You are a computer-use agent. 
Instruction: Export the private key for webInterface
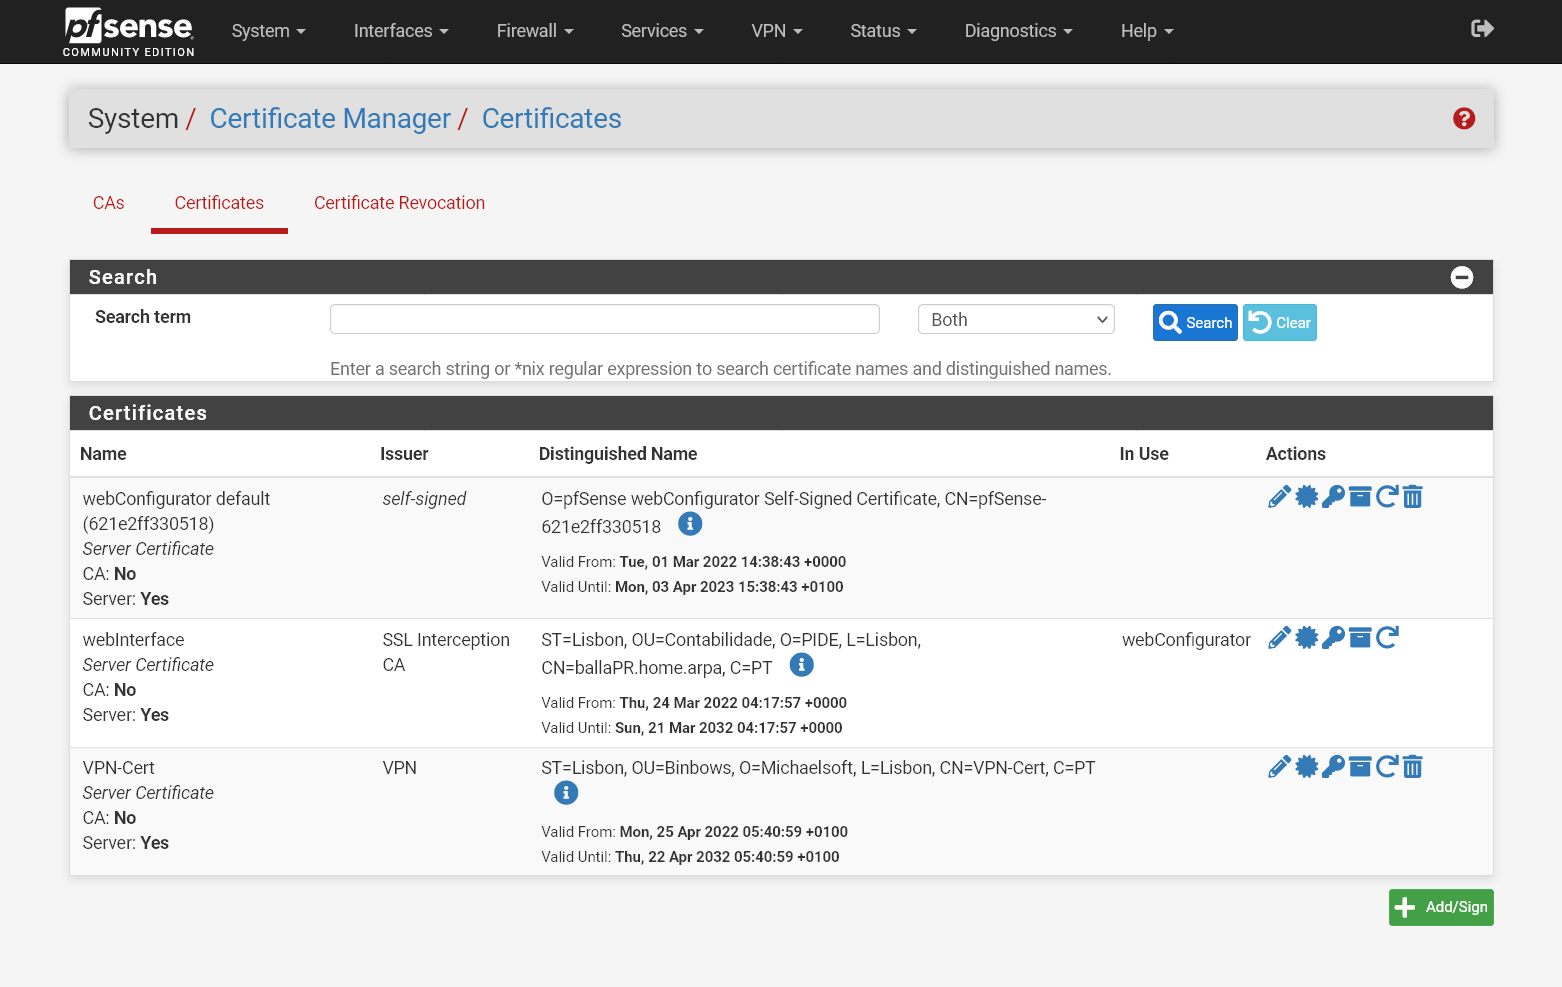tap(1333, 637)
